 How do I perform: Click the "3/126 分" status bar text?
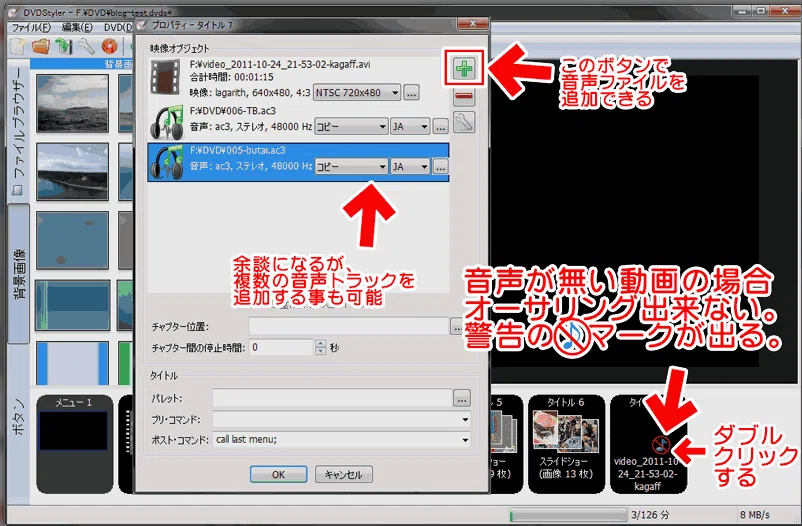click(650, 514)
